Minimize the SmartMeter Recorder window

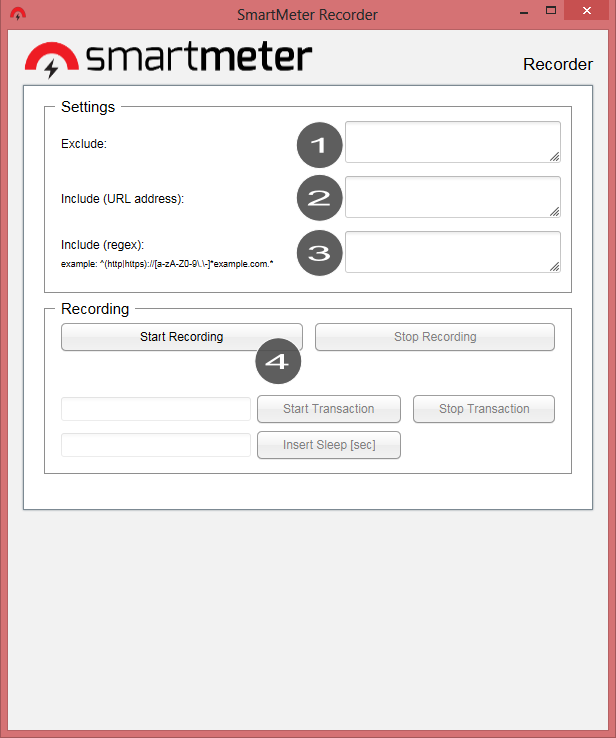click(524, 11)
